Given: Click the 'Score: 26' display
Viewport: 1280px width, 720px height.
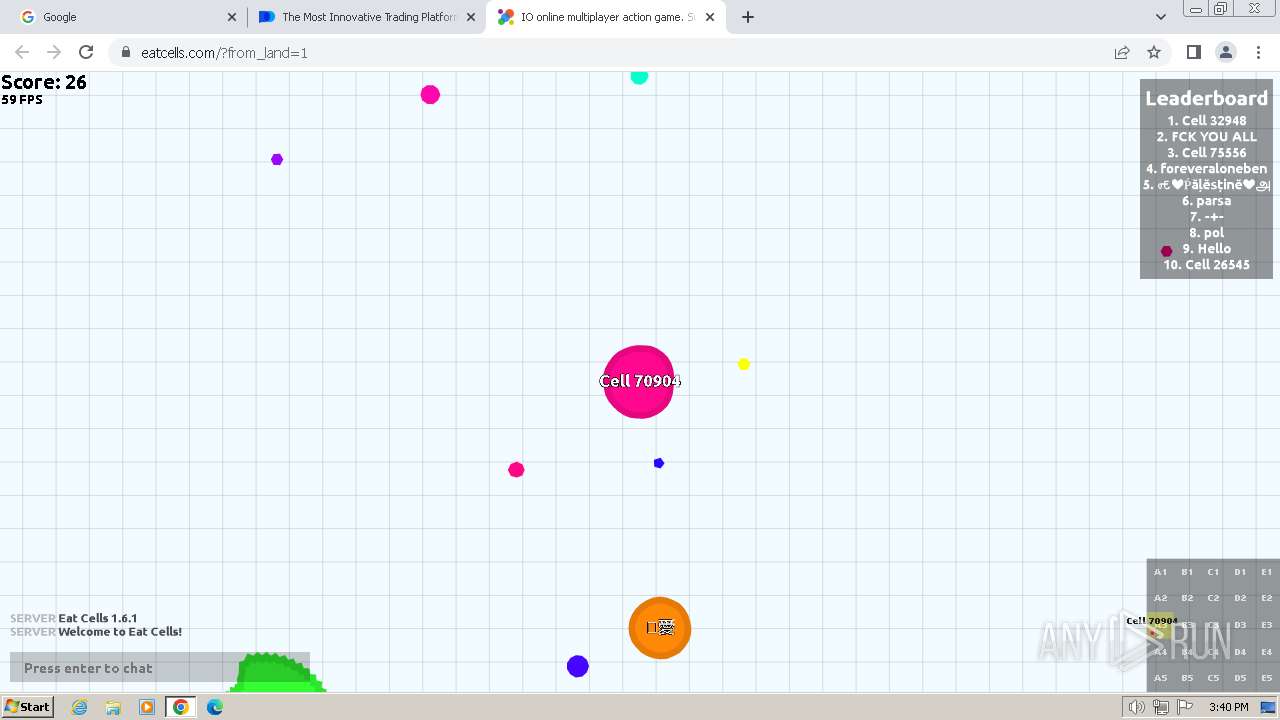Looking at the screenshot, I should coord(44,82).
